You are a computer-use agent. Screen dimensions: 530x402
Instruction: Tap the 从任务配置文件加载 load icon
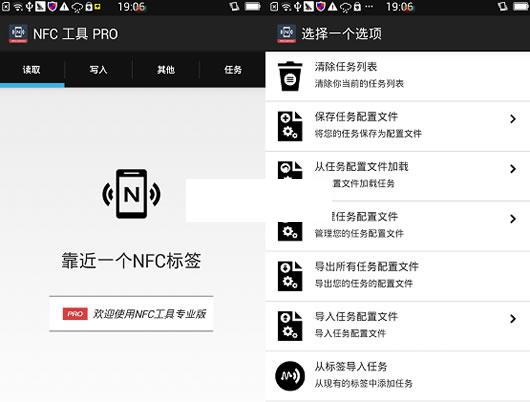[x=290, y=170]
